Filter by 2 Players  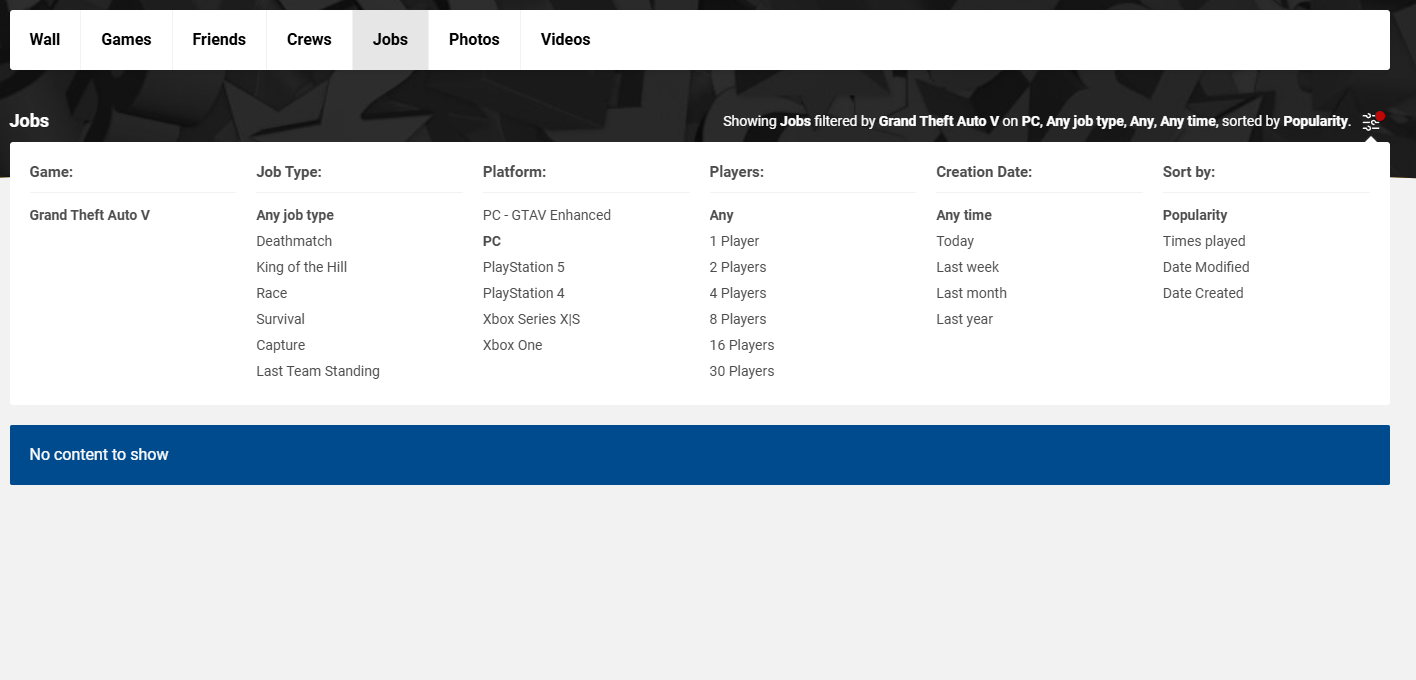[738, 267]
